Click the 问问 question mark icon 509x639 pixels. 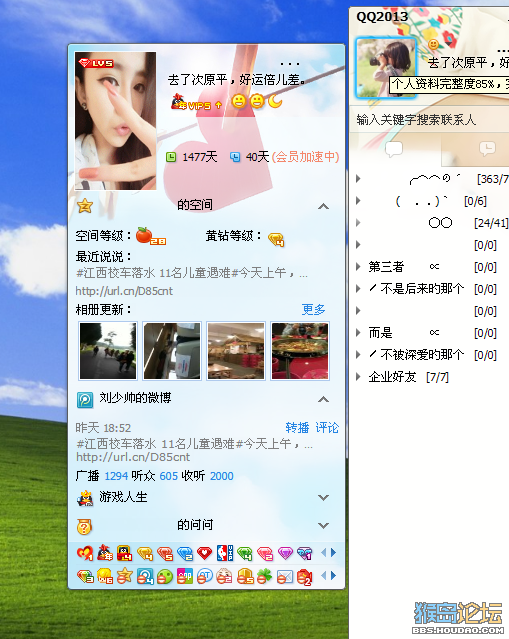tap(84, 527)
